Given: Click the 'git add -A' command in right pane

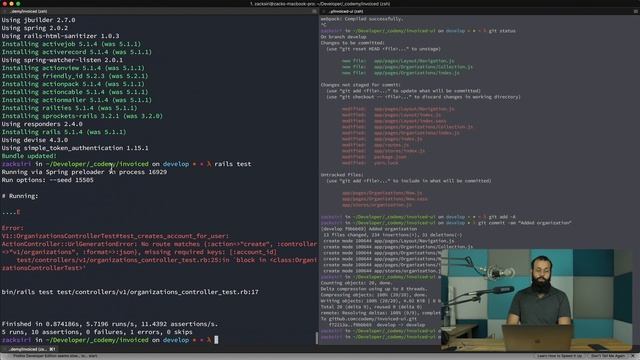Looking at the screenshot, I should 502,217.
